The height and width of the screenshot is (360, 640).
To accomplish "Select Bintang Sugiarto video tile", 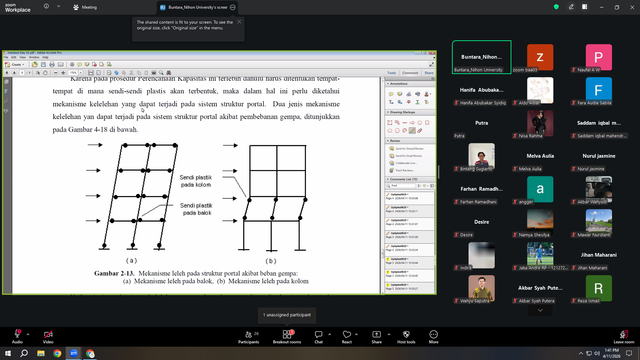I will pyautogui.click(x=482, y=156).
